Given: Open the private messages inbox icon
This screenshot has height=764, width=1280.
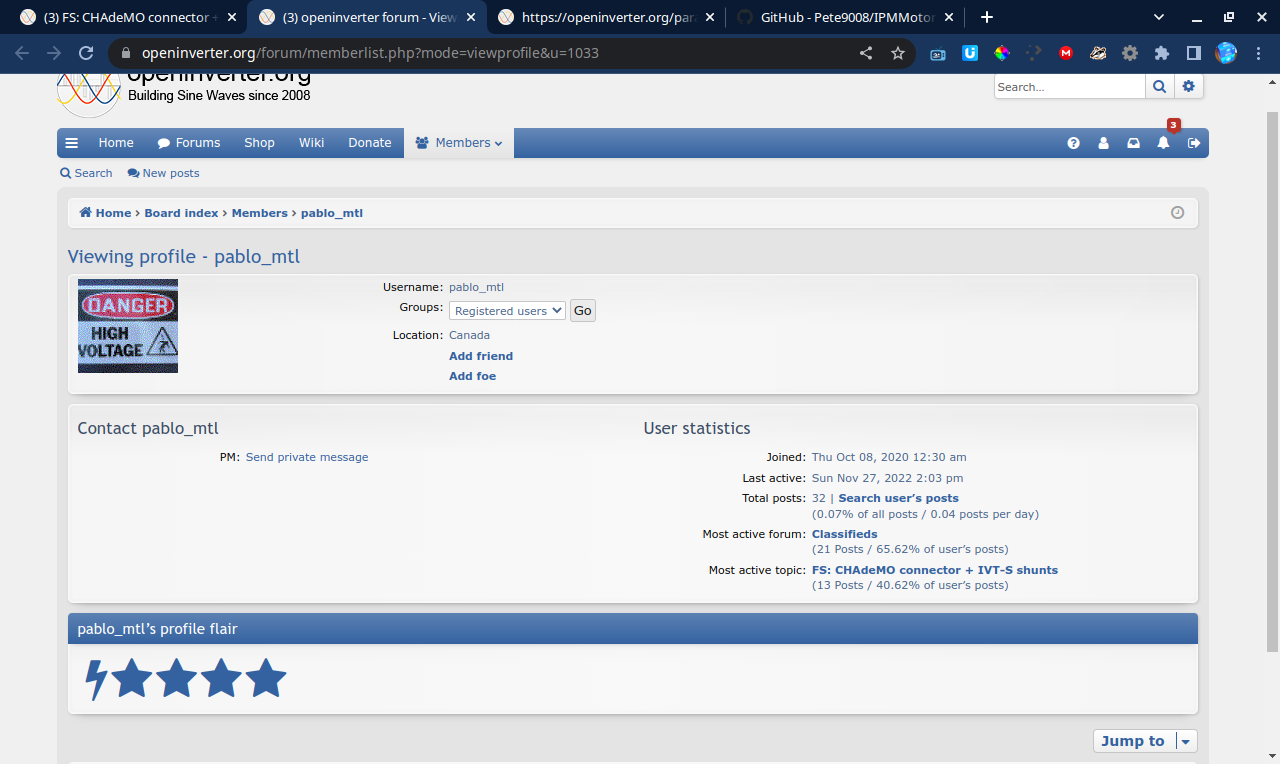Looking at the screenshot, I should click(x=1133, y=143).
